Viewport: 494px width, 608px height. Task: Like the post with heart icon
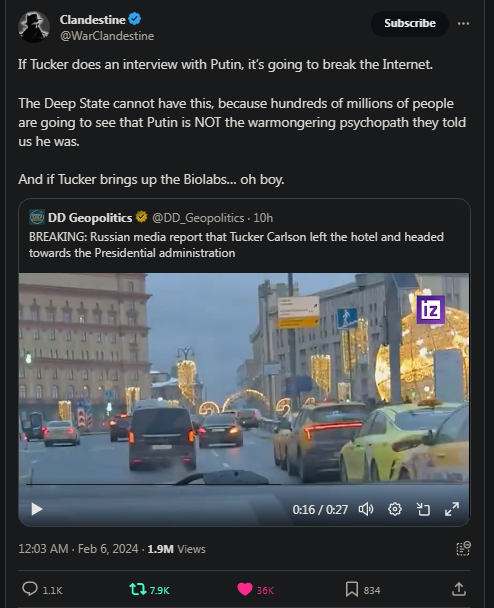pyautogui.click(x=245, y=589)
